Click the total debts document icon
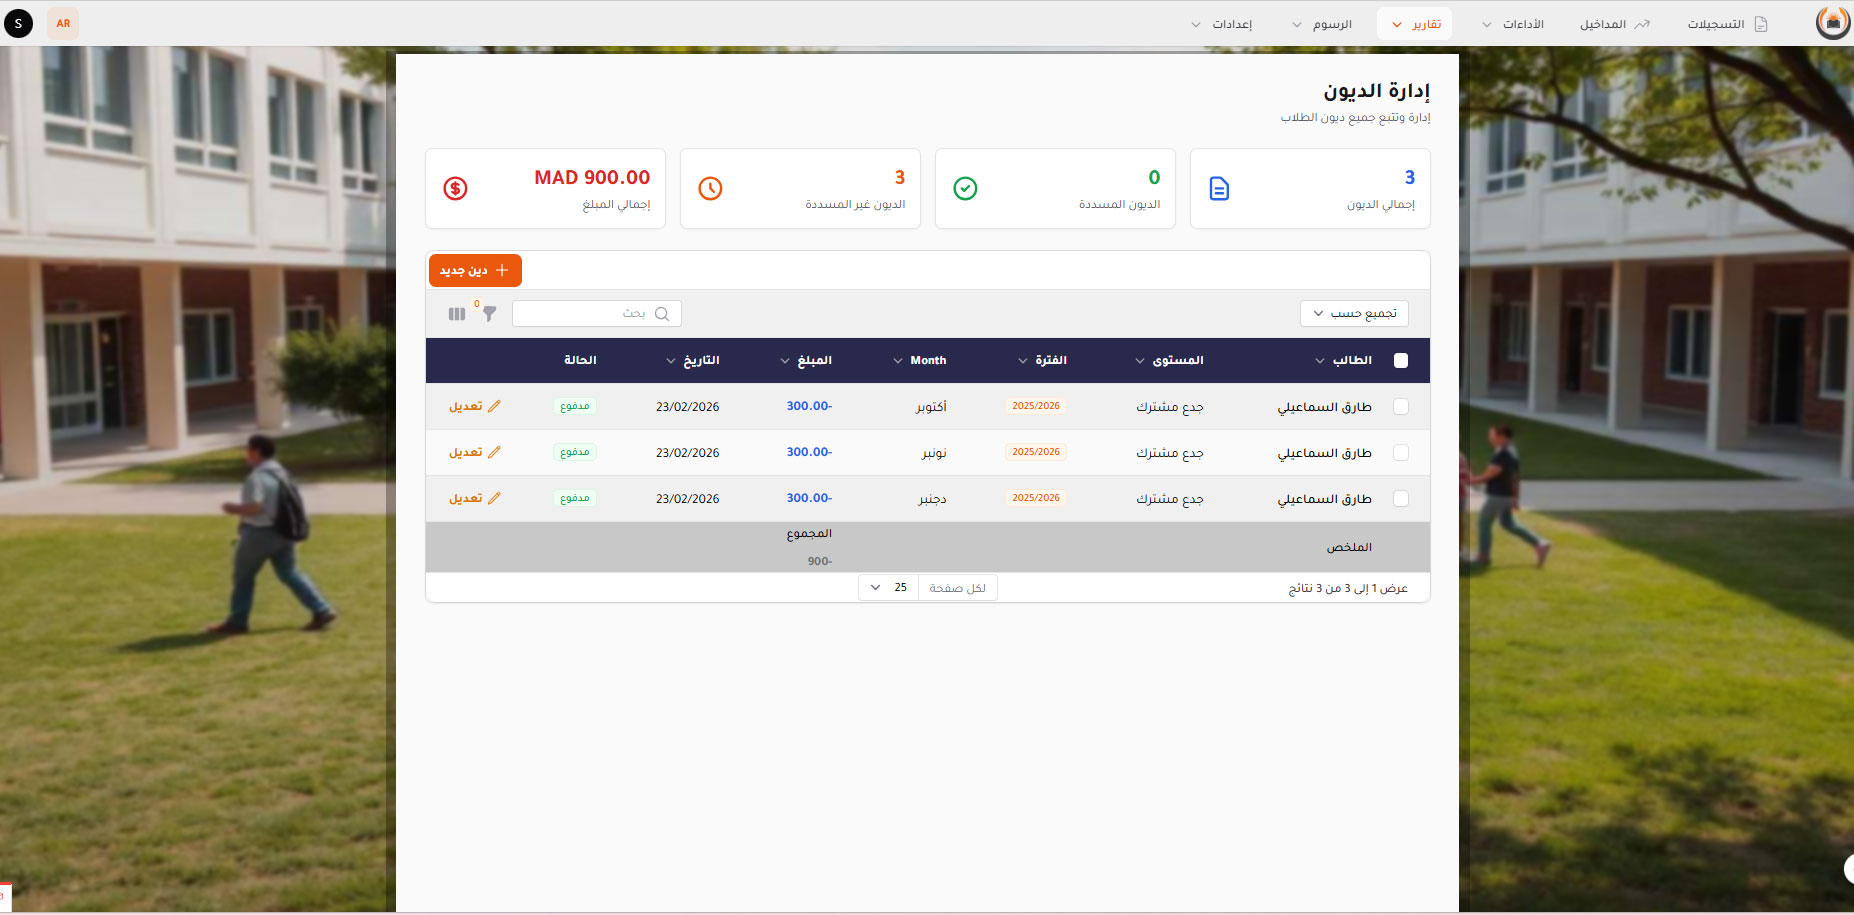The width and height of the screenshot is (1854, 915). coord(1219,189)
